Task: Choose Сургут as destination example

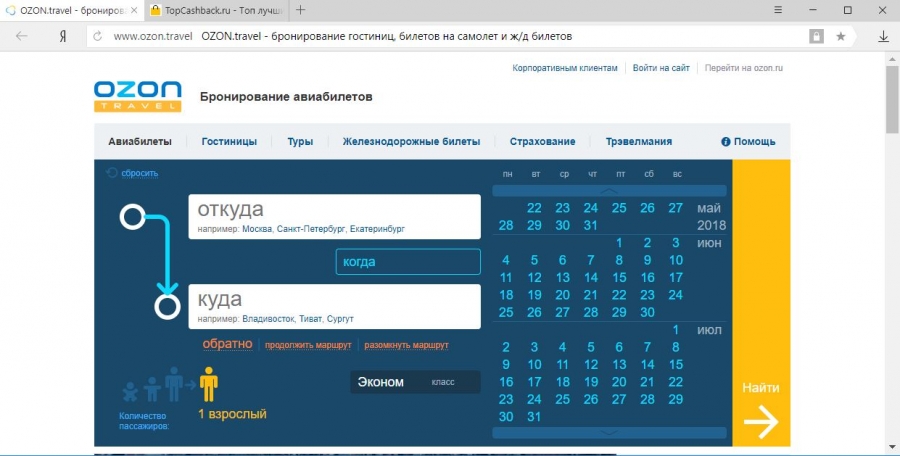Action: point(340,319)
